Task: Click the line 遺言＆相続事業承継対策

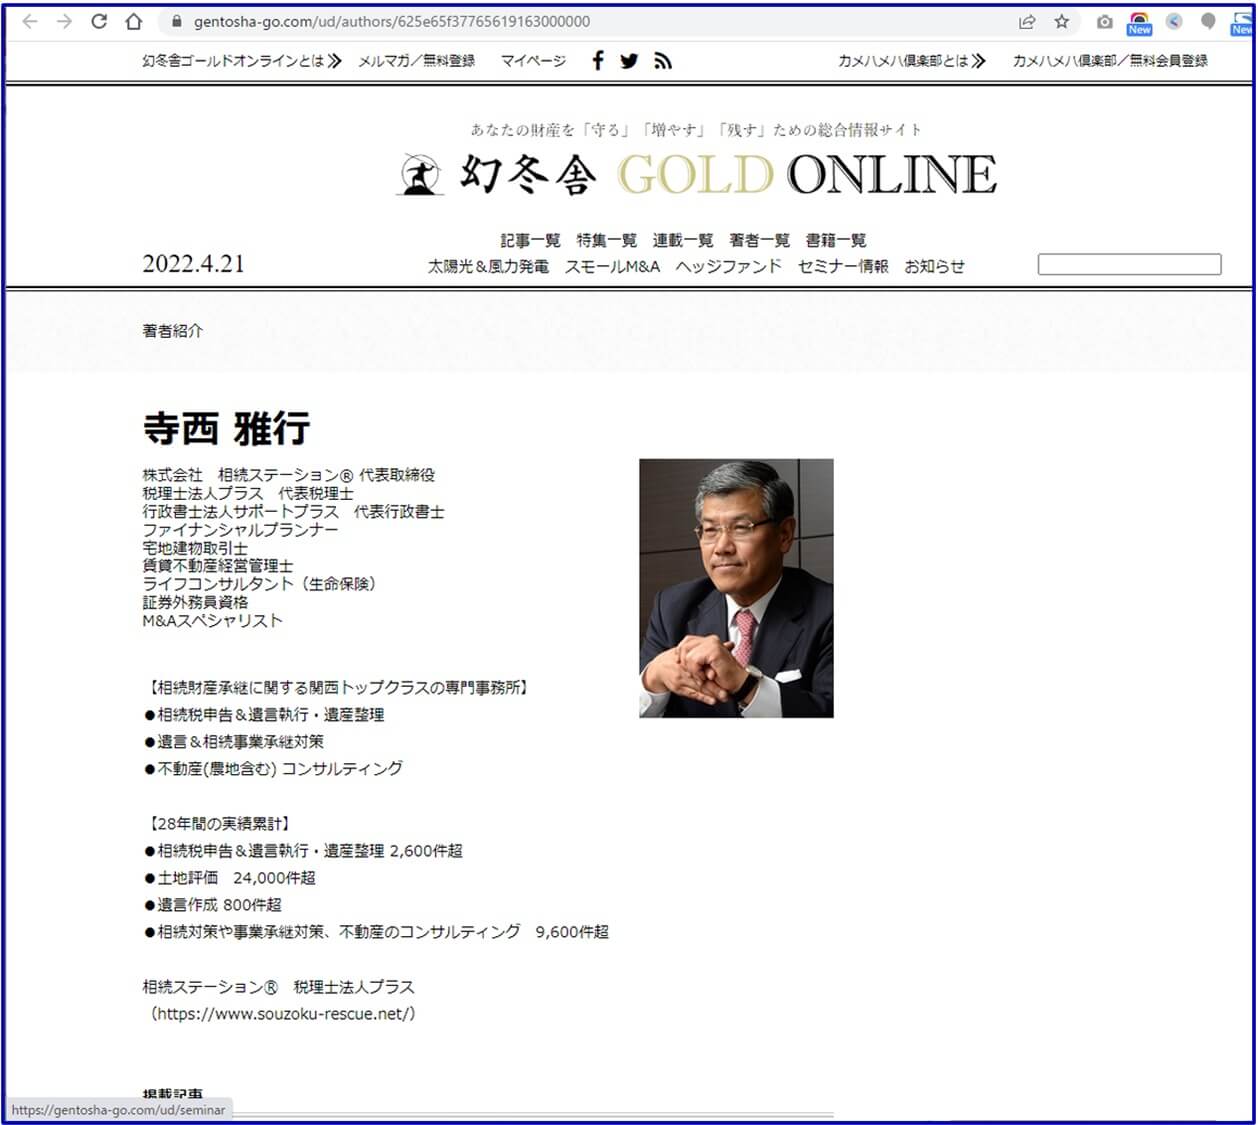Action: [234, 742]
